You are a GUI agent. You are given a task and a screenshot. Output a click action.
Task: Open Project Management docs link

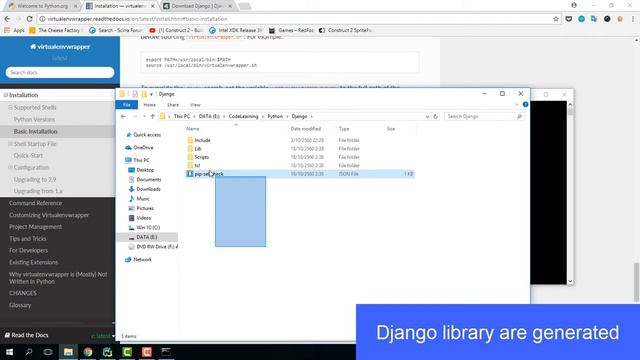[x=36, y=227]
